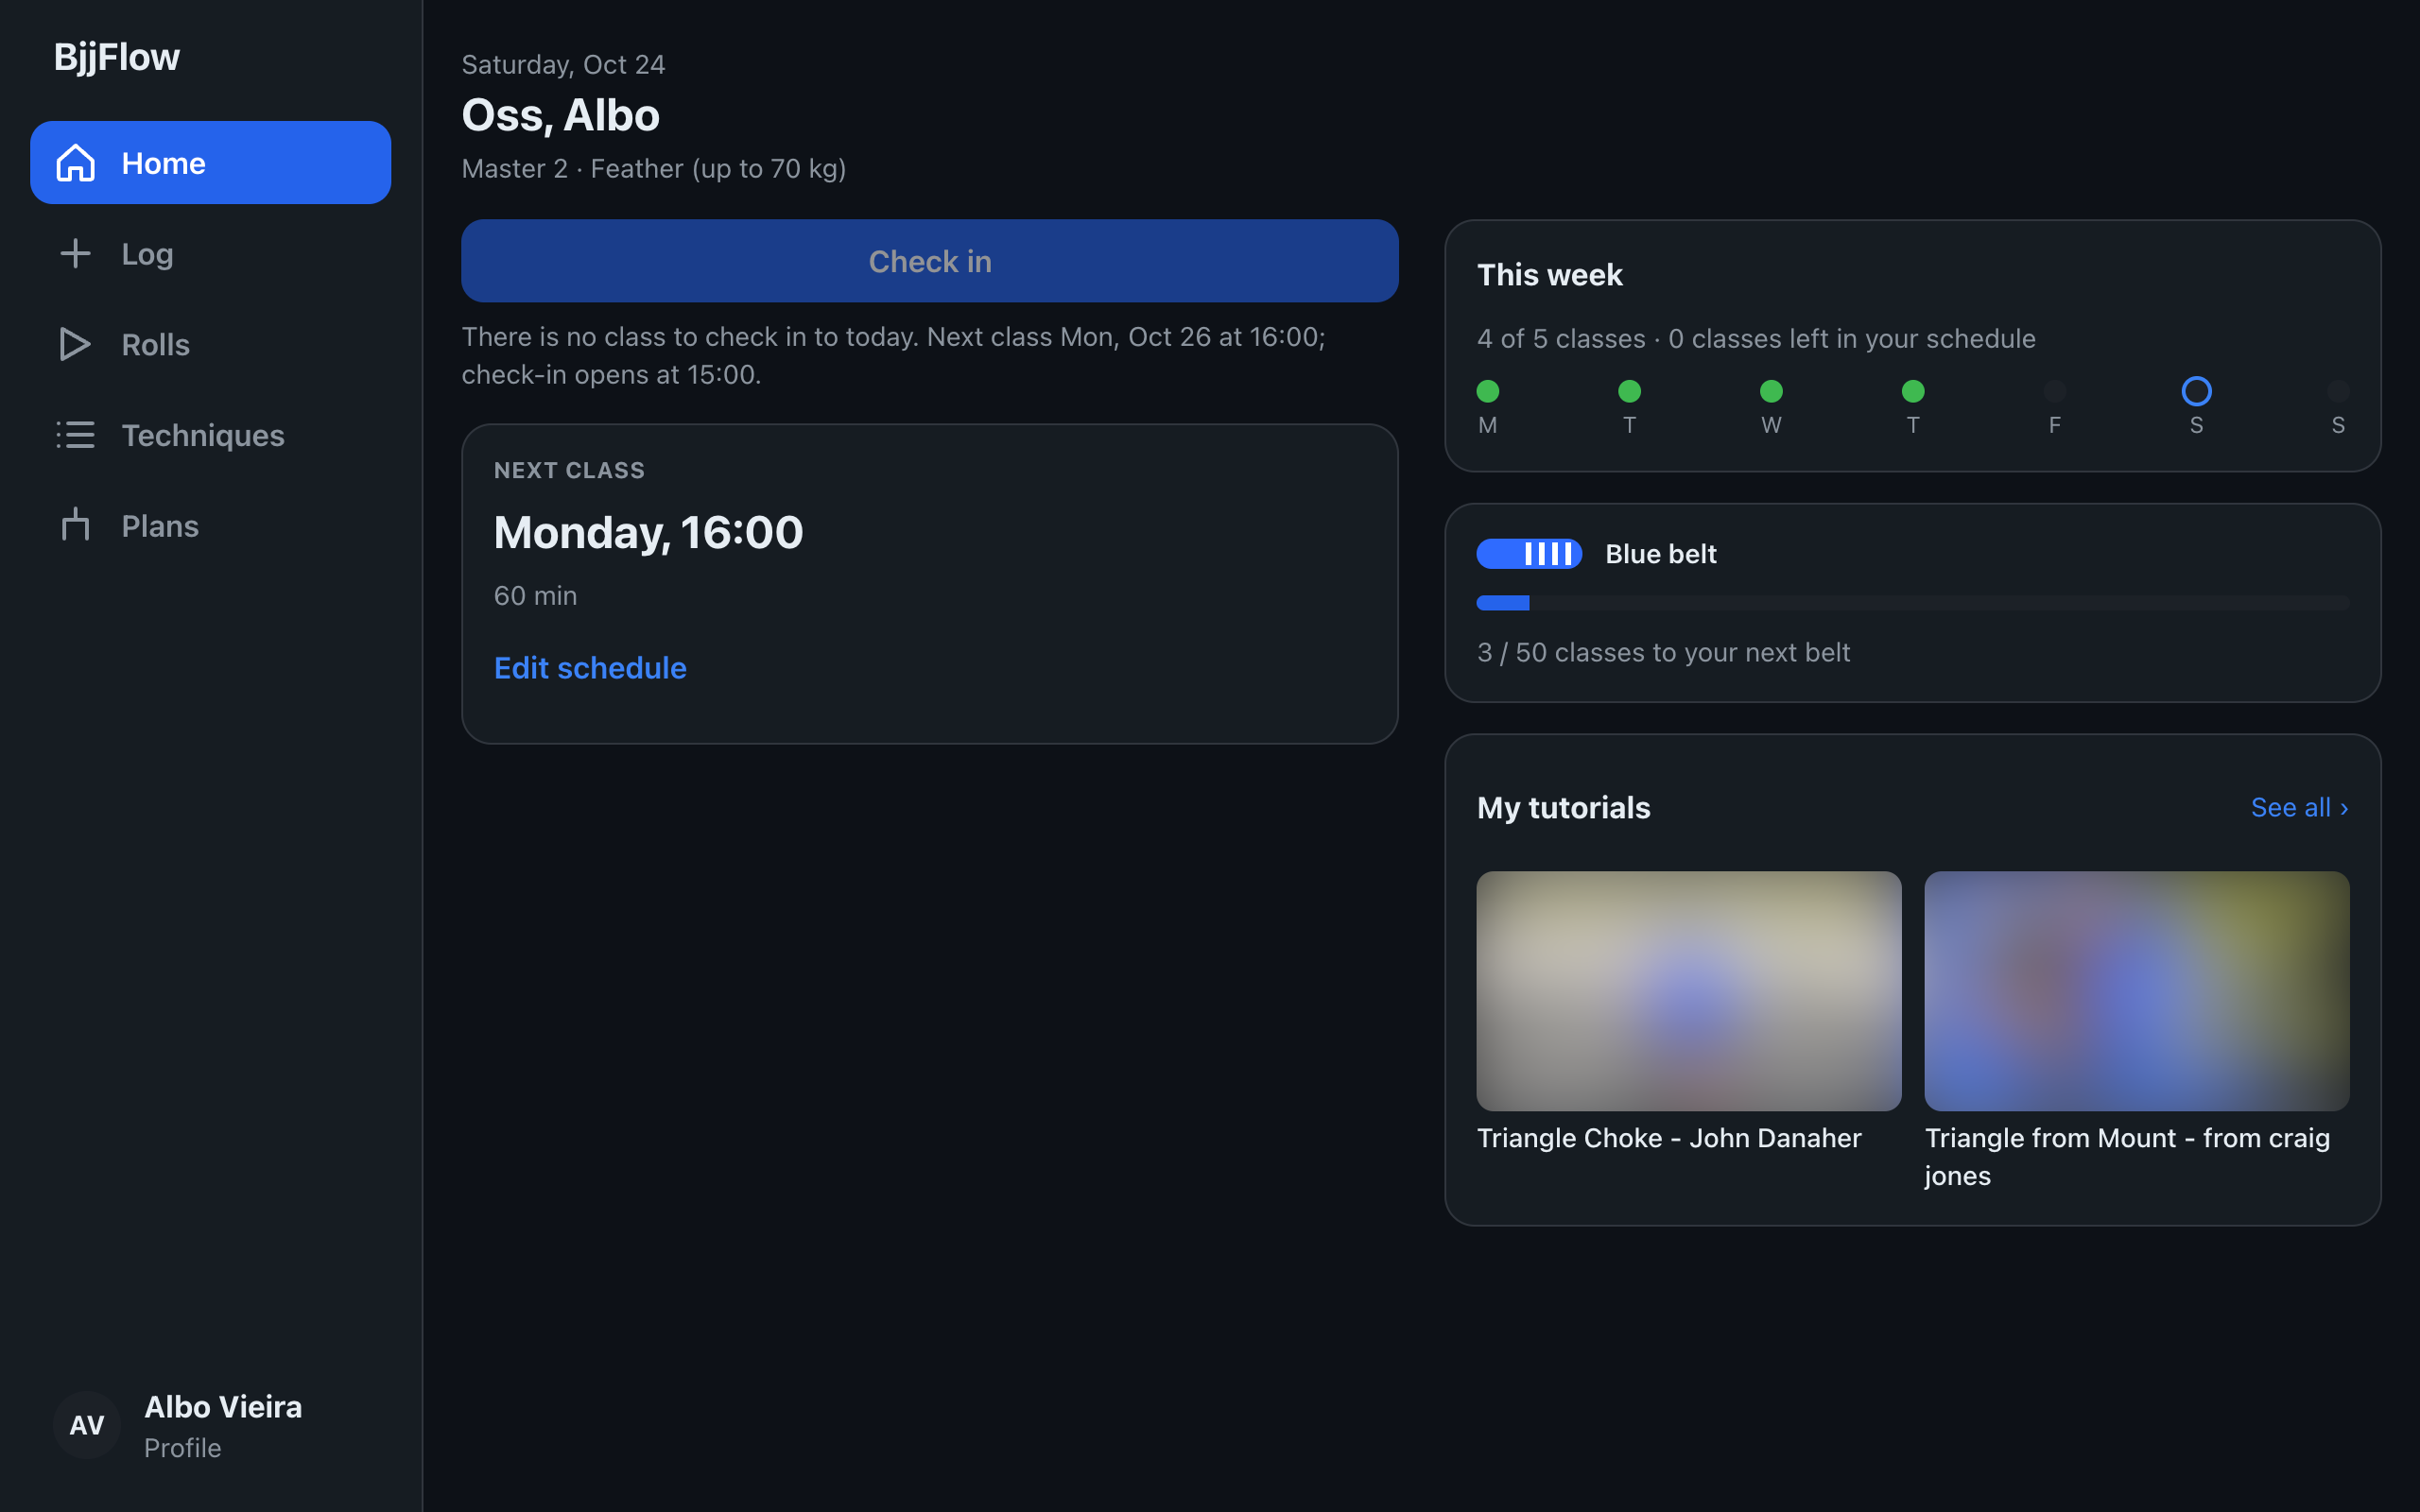The width and height of the screenshot is (2420, 1512).
Task: Open the Triangle Choke John Danaher thumbnail
Action: (1688, 991)
